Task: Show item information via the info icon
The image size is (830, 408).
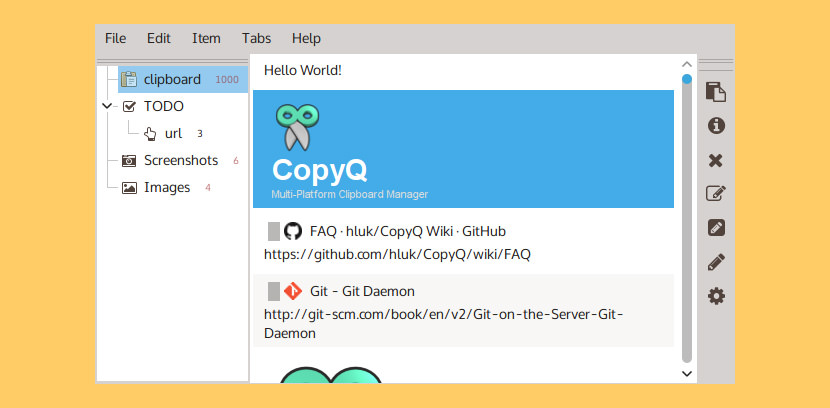Action: [x=715, y=126]
